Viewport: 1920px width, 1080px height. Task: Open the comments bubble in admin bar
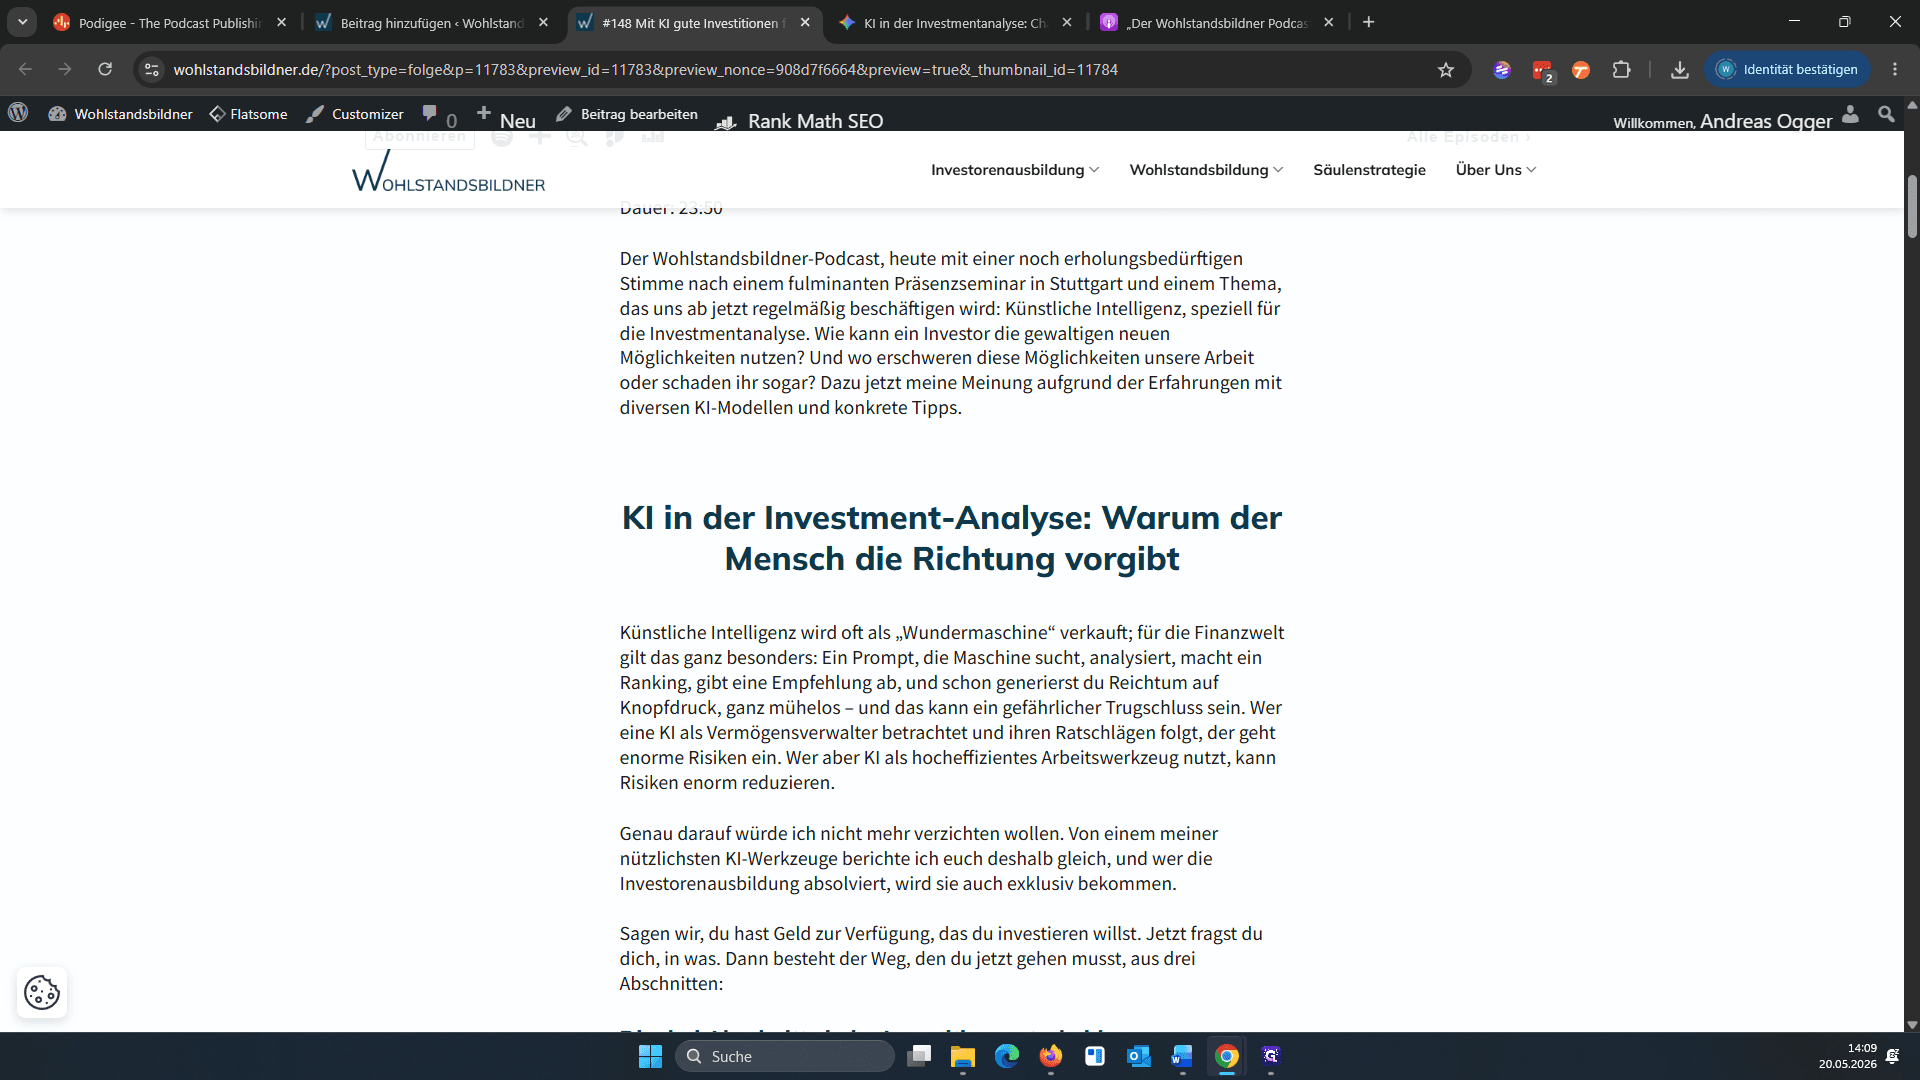pos(438,115)
